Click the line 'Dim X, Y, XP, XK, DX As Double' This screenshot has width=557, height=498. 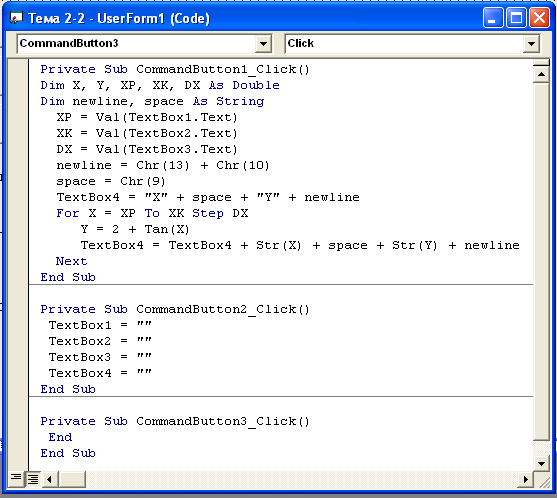160,85
